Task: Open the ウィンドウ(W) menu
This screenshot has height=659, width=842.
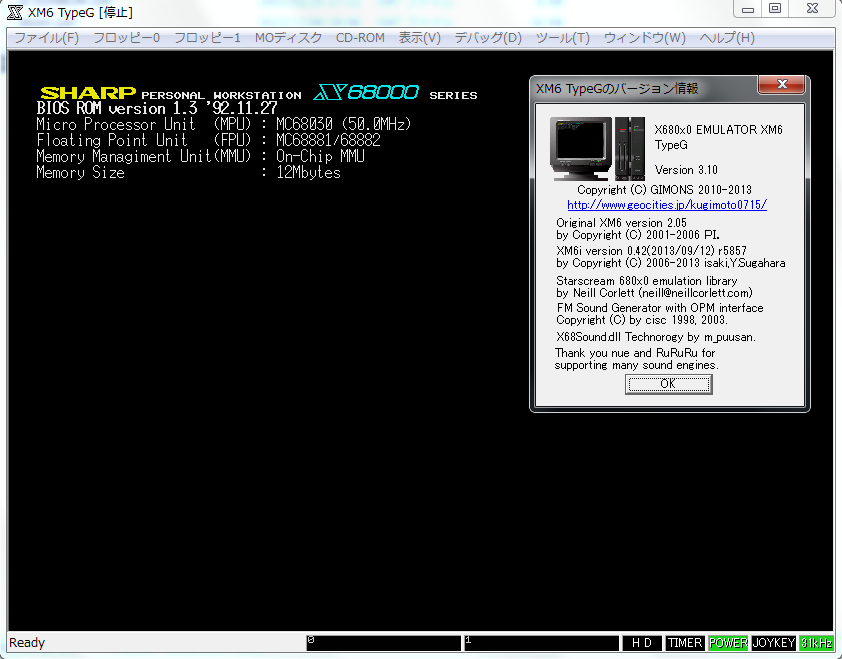Action: pyautogui.click(x=644, y=38)
